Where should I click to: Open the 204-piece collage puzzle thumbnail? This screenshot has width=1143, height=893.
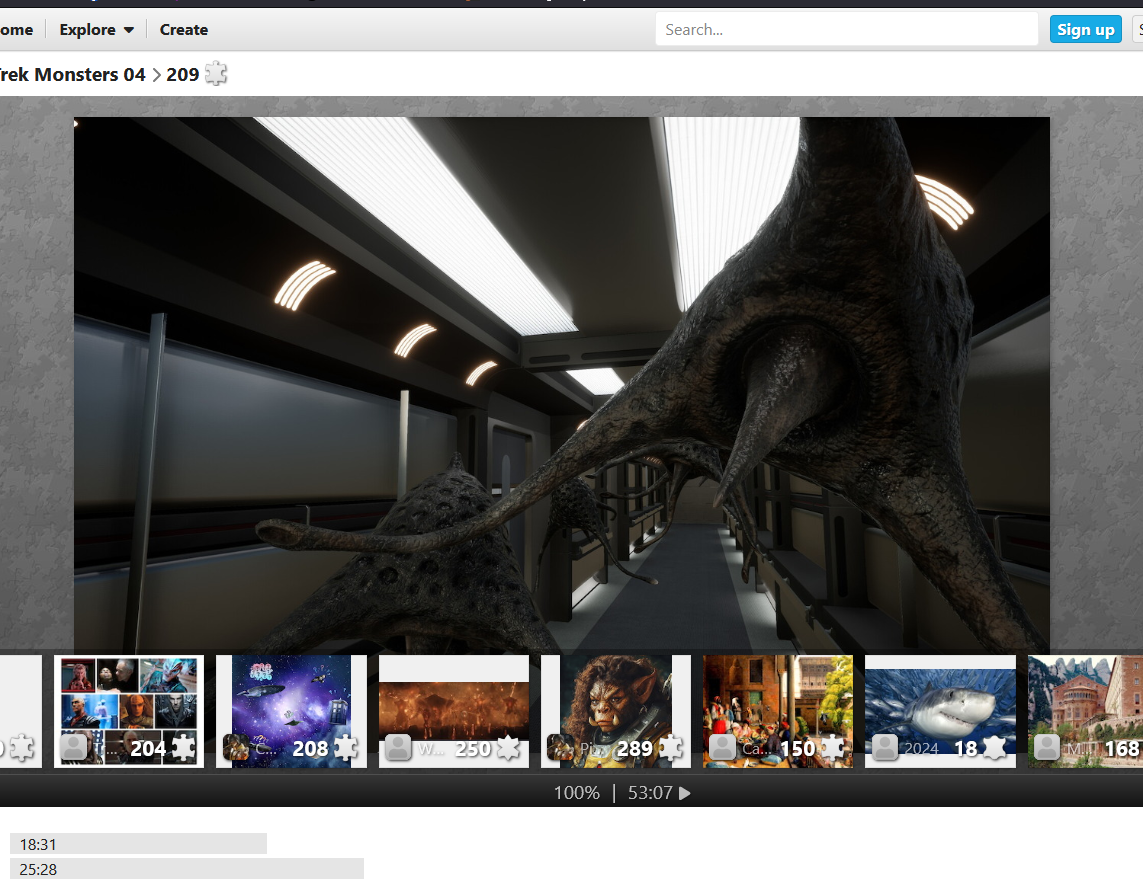tap(129, 711)
